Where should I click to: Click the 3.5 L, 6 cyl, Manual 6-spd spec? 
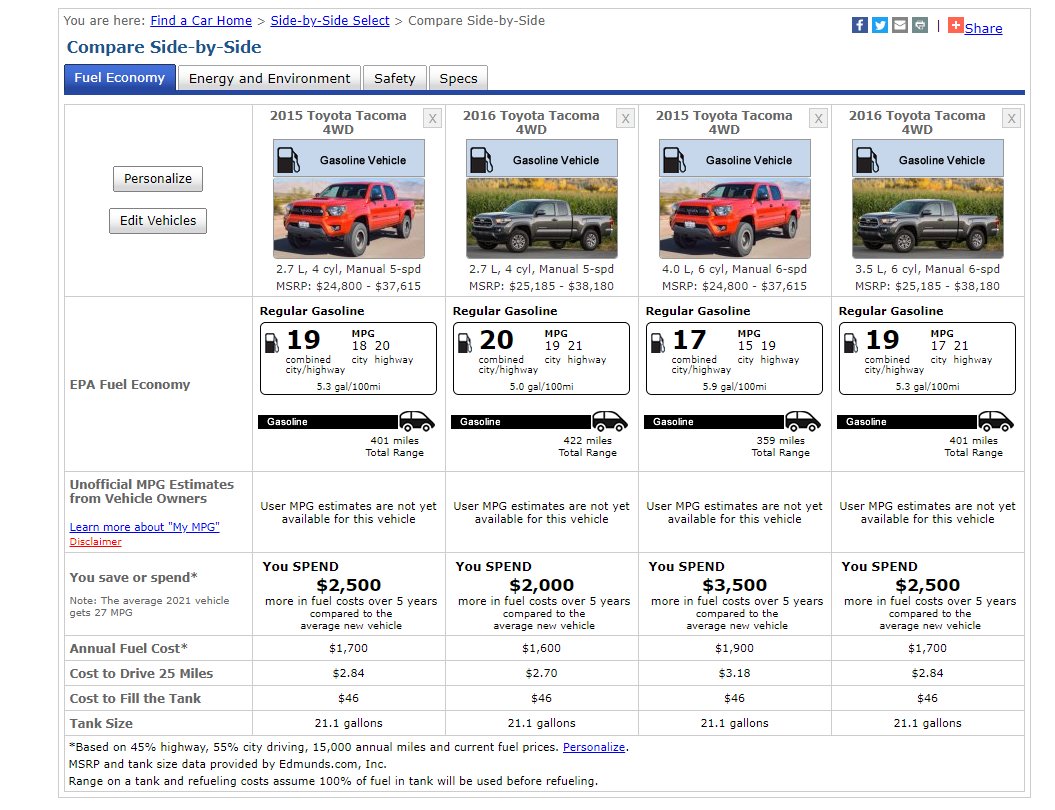click(927, 269)
